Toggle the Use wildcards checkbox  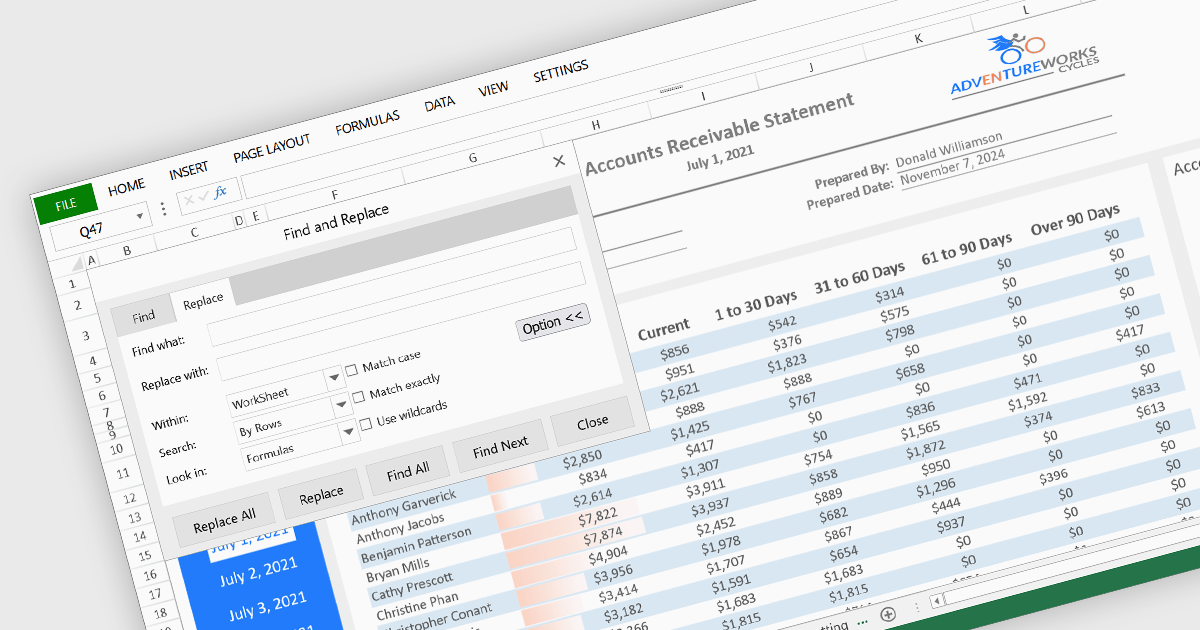(365, 423)
